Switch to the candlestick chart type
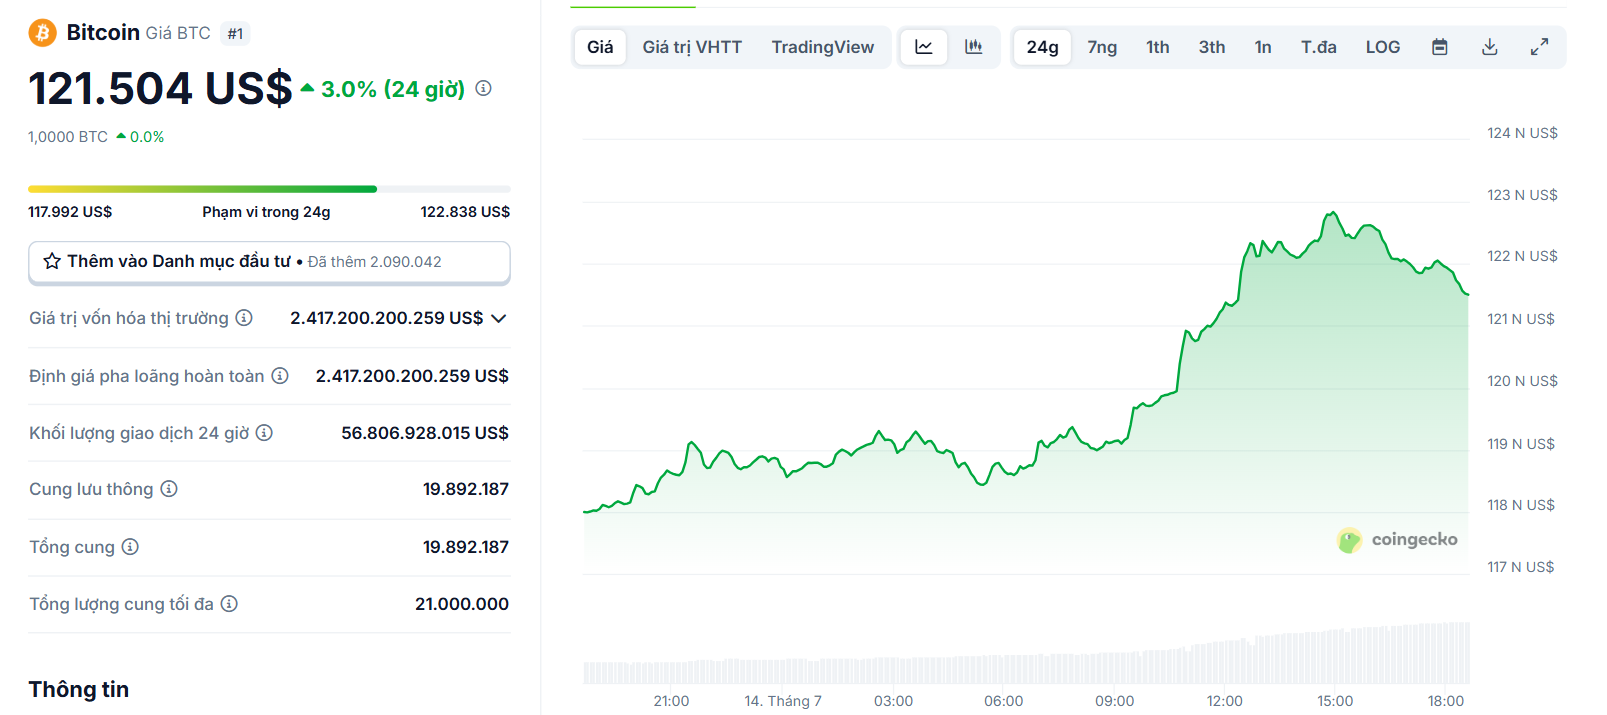1607x715 pixels. pos(973,47)
